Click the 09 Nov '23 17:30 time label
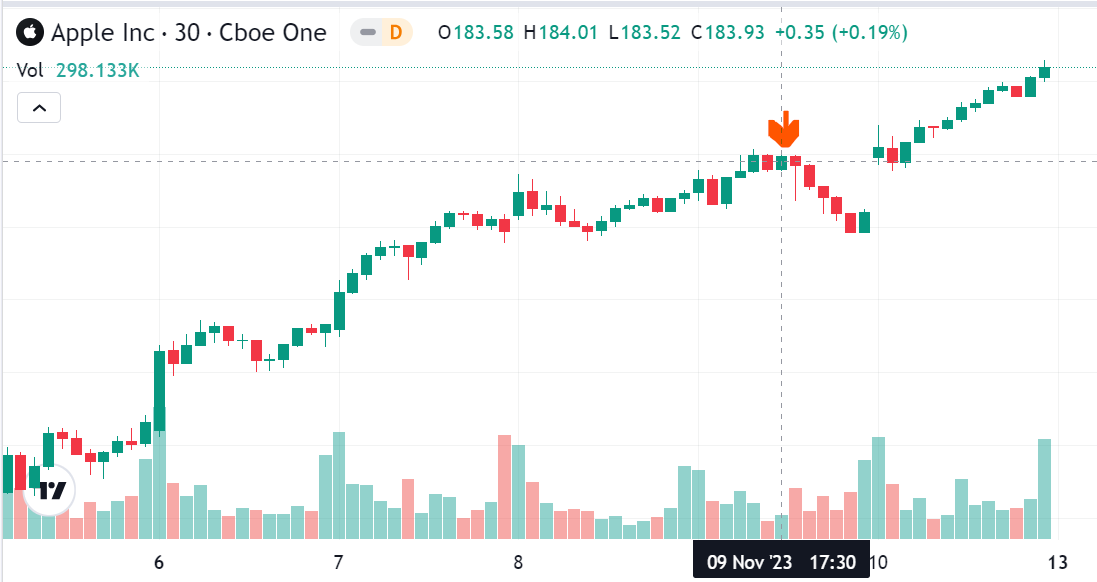 (781, 562)
